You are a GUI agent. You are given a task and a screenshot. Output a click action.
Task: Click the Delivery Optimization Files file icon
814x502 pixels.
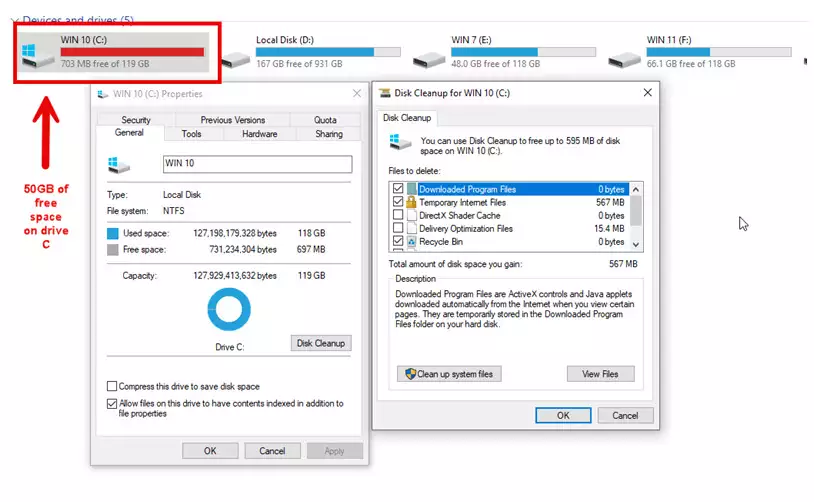tap(411, 228)
